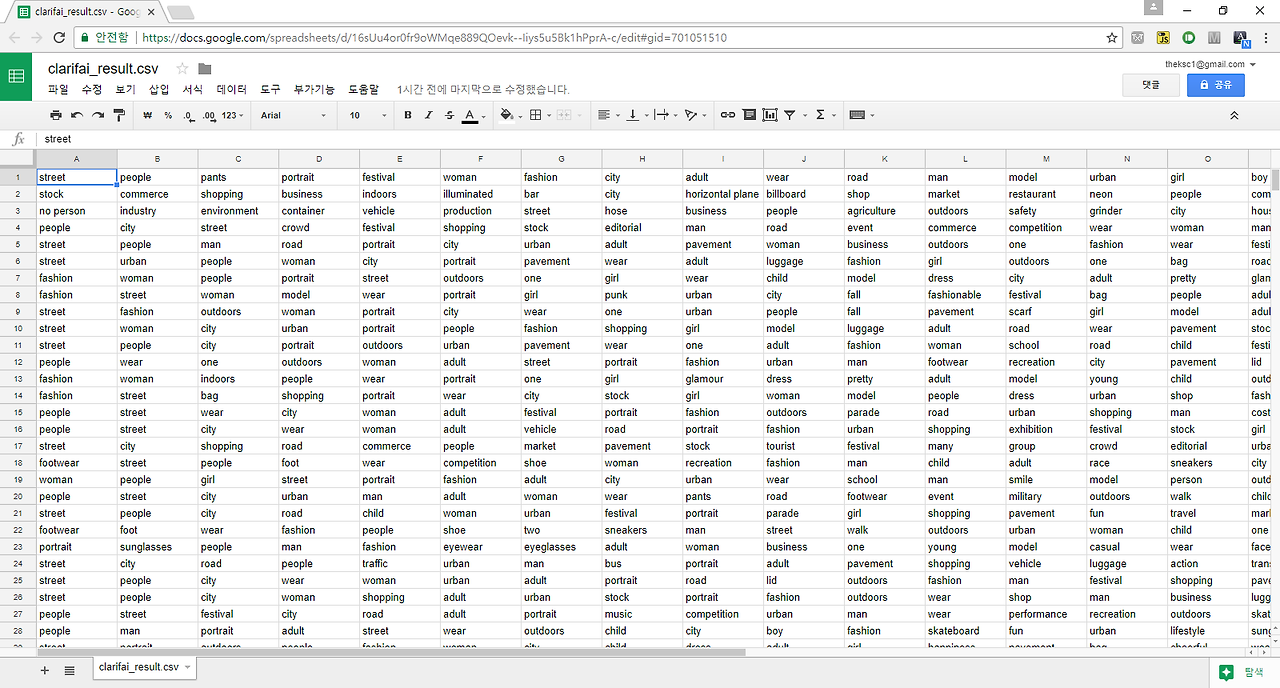Open the 데이터 (Data) menu
The width and height of the screenshot is (1280, 688).
(x=231, y=89)
